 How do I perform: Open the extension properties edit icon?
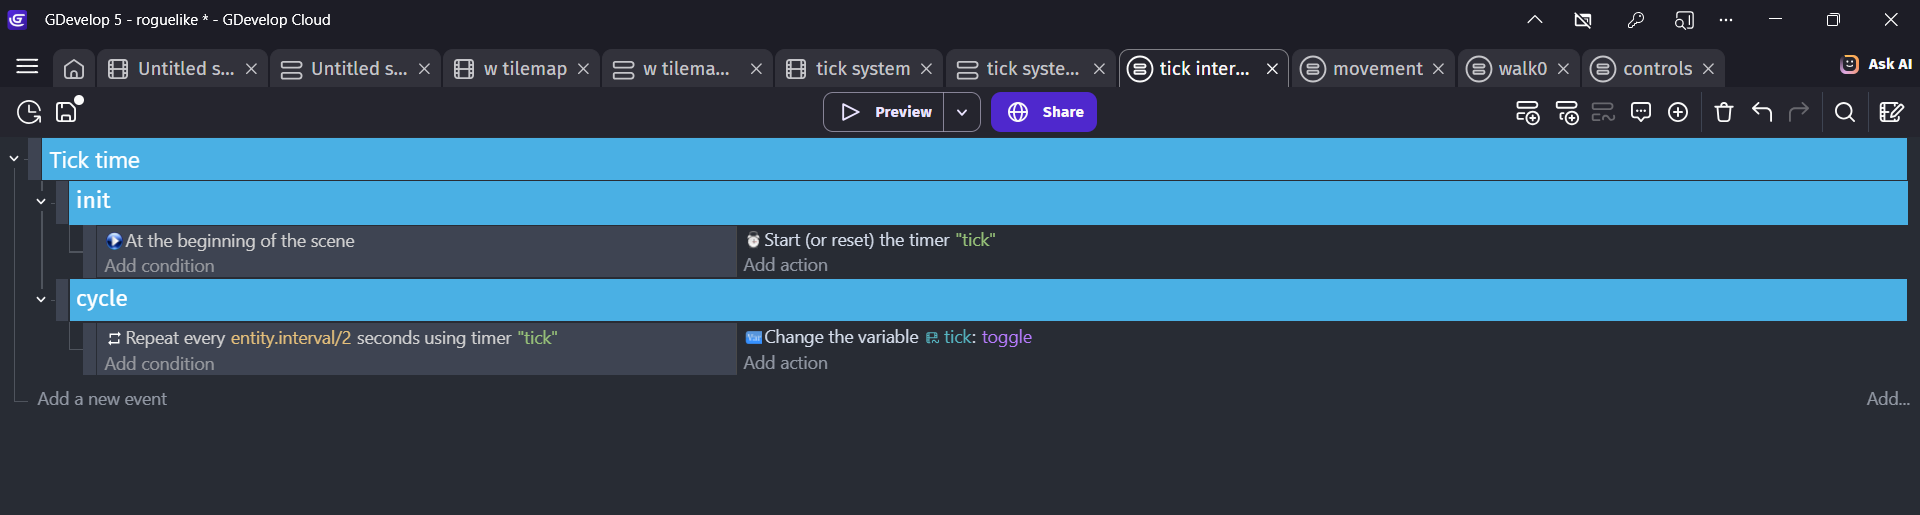pyautogui.click(x=1891, y=112)
